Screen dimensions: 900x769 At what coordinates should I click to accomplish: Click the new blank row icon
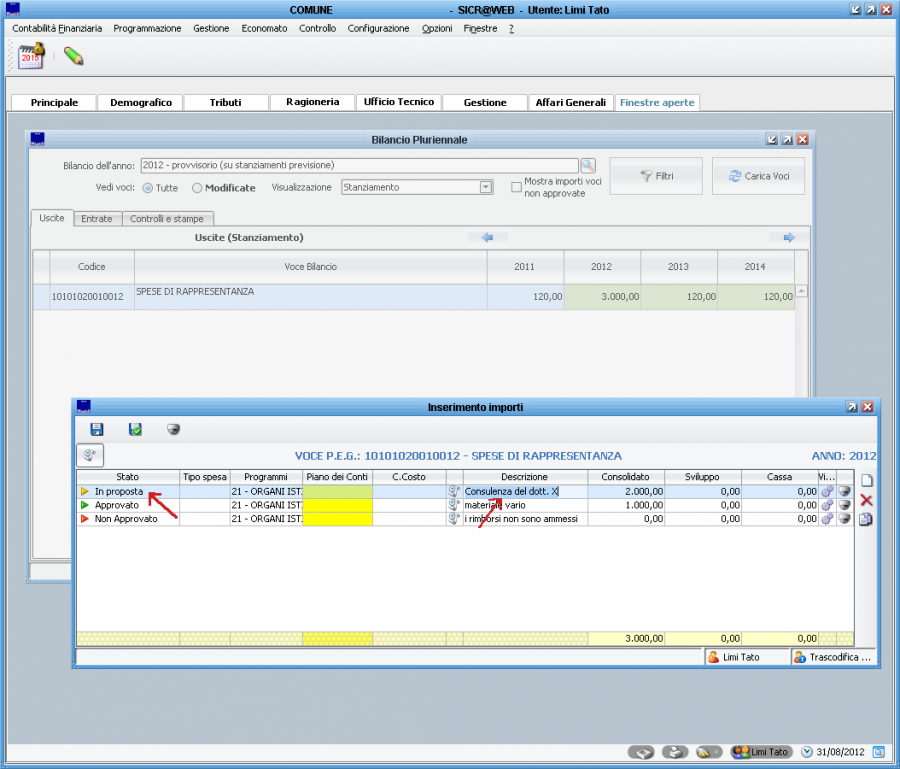pyautogui.click(x=866, y=480)
